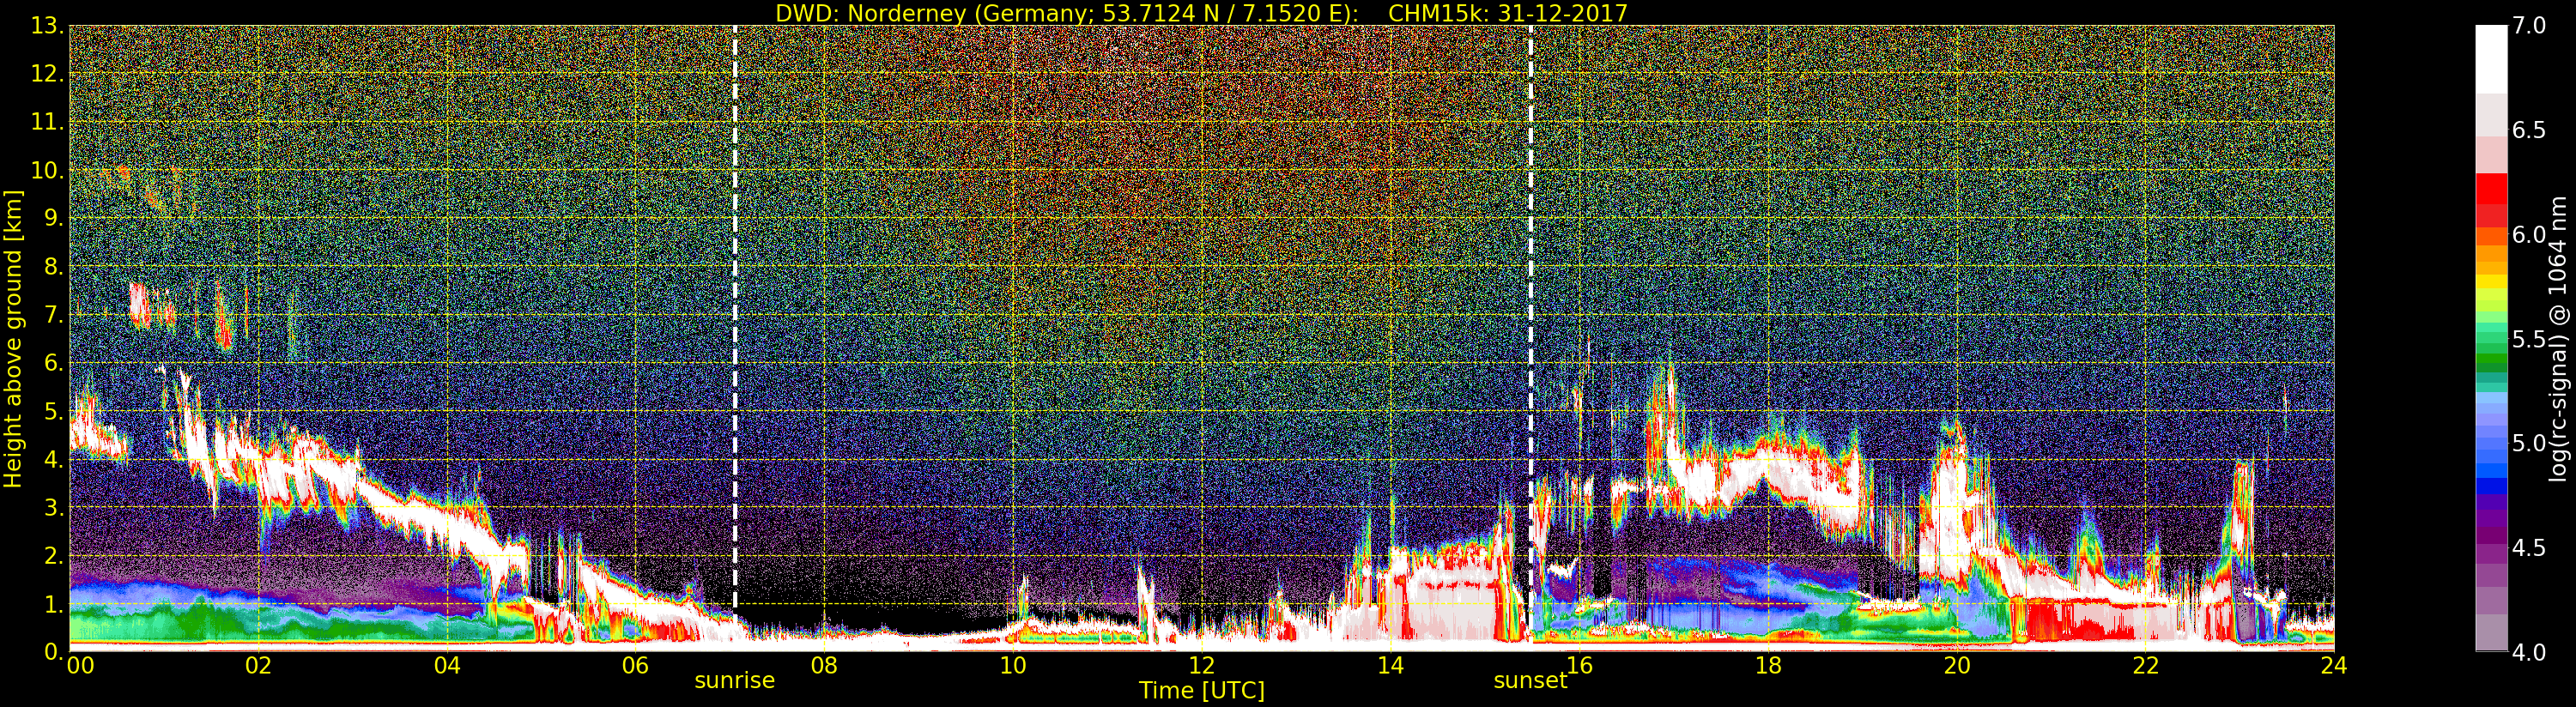This screenshot has width=2576, height=707.
Task: Click the '8.' height axis tick label
Action: (54, 267)
